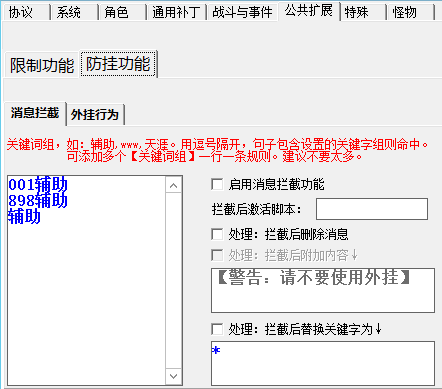Open the 系统 tab

point(74,12)
